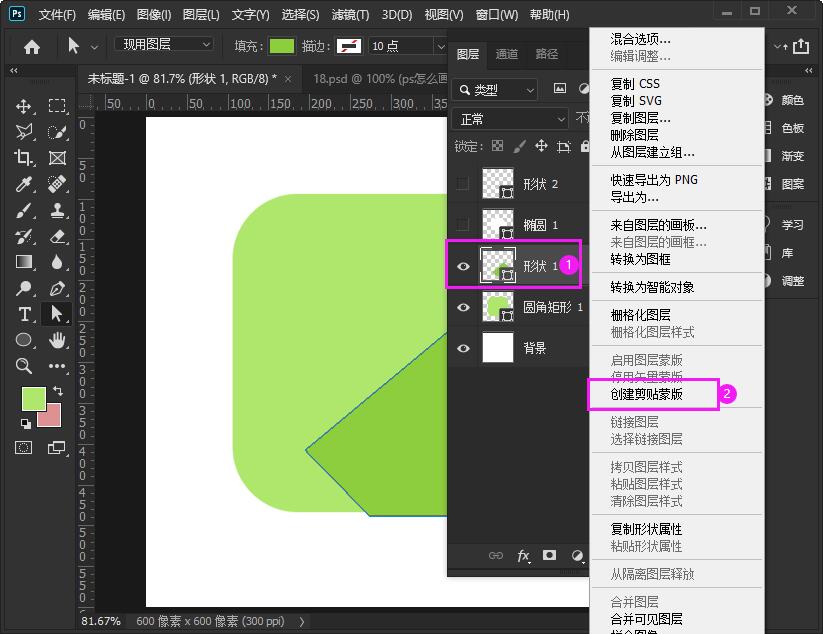Hide the 背景 layer

(x=463, y=348)
